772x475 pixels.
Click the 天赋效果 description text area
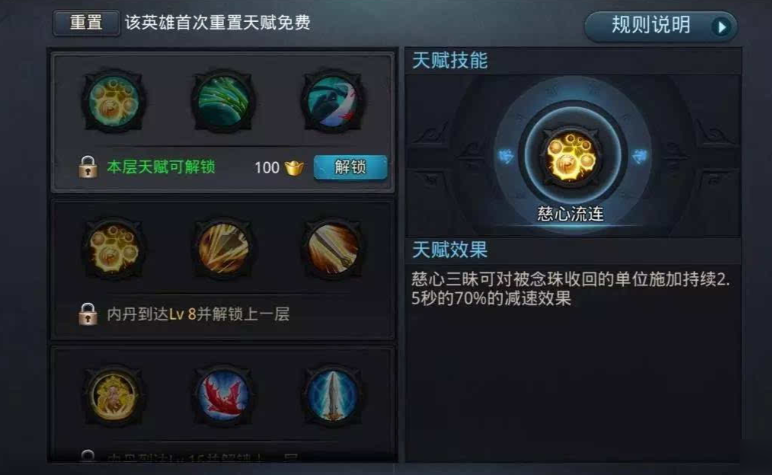coord(571,289)
